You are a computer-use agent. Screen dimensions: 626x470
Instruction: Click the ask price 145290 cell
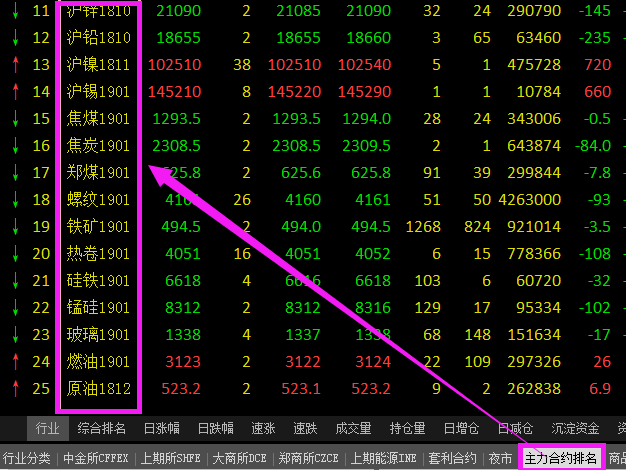pyautogui.click(x=365, y=91)
